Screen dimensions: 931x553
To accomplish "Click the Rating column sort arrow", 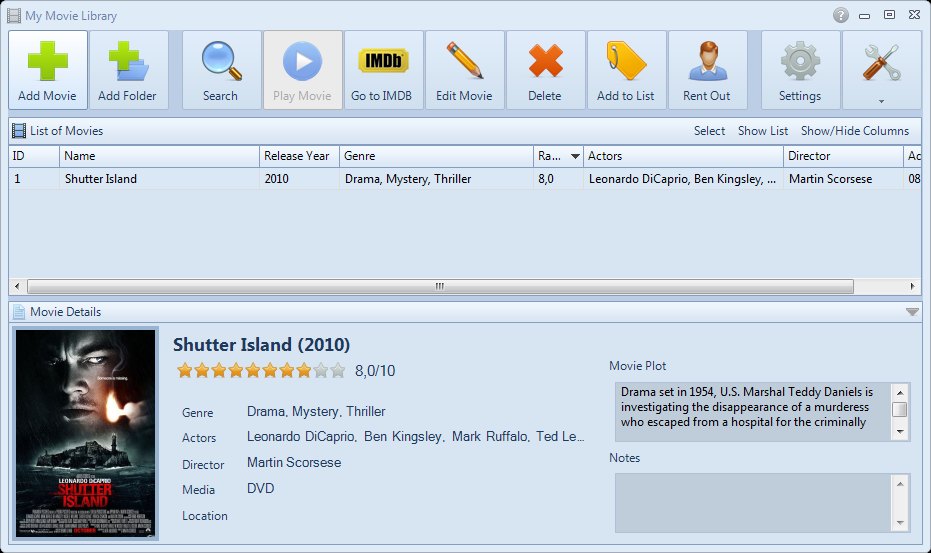I will tap(575, 157).
